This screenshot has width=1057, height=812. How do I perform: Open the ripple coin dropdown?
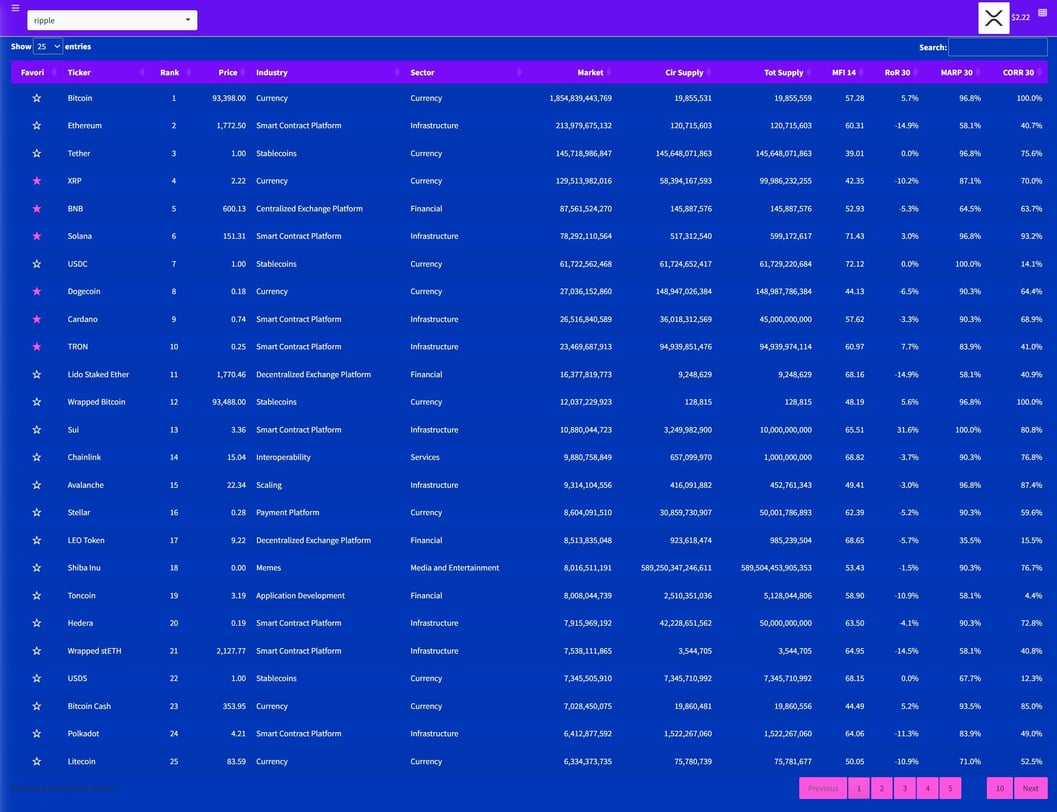point(112,20)
